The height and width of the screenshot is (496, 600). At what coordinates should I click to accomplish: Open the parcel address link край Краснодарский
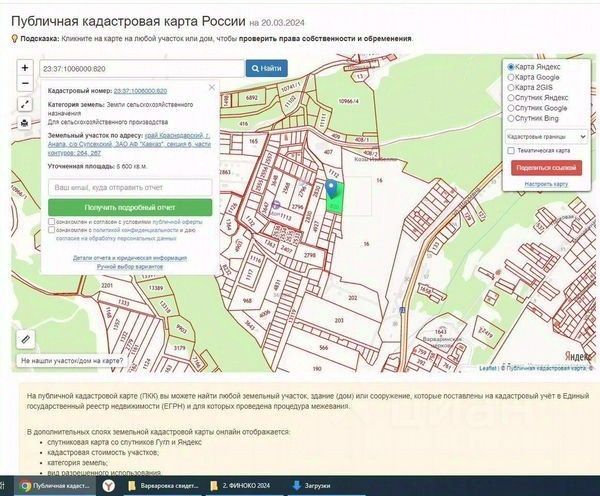tap(129, 144)
